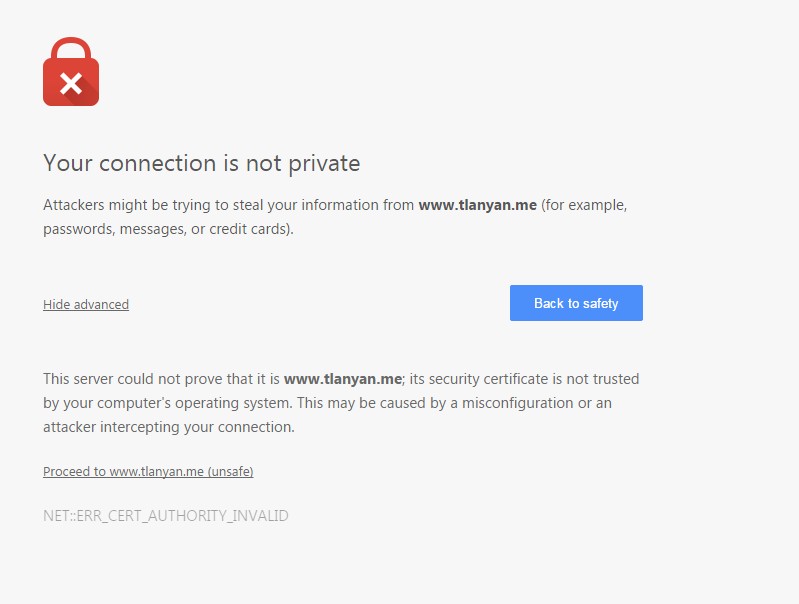Screen dimensions: 799x604
Task: Click the NET::ERR_CERT_AUTHORITY_INVALID error code
Action: tap(166, 516)
